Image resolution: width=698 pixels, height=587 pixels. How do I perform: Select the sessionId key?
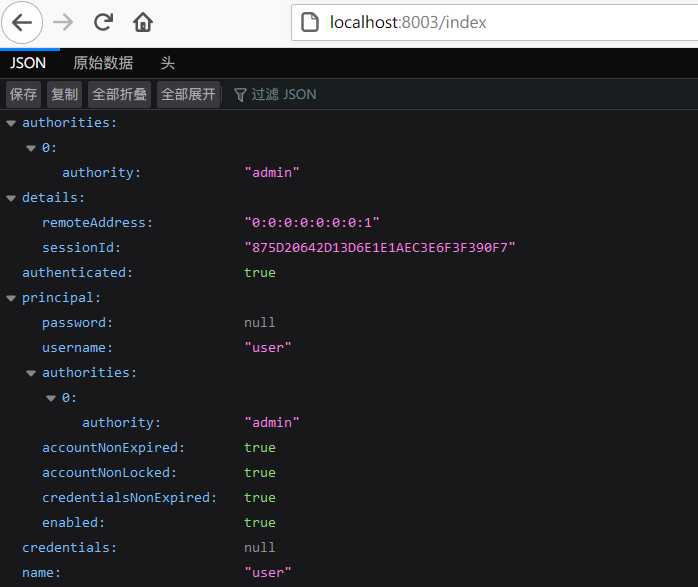click(x=81, y=247)
